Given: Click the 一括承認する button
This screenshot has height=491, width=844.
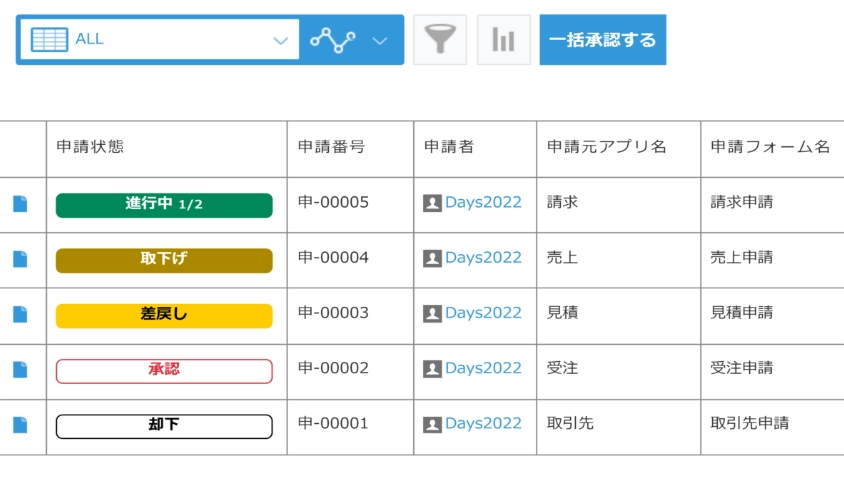Looking at the screenshot, I should (602, 40).
